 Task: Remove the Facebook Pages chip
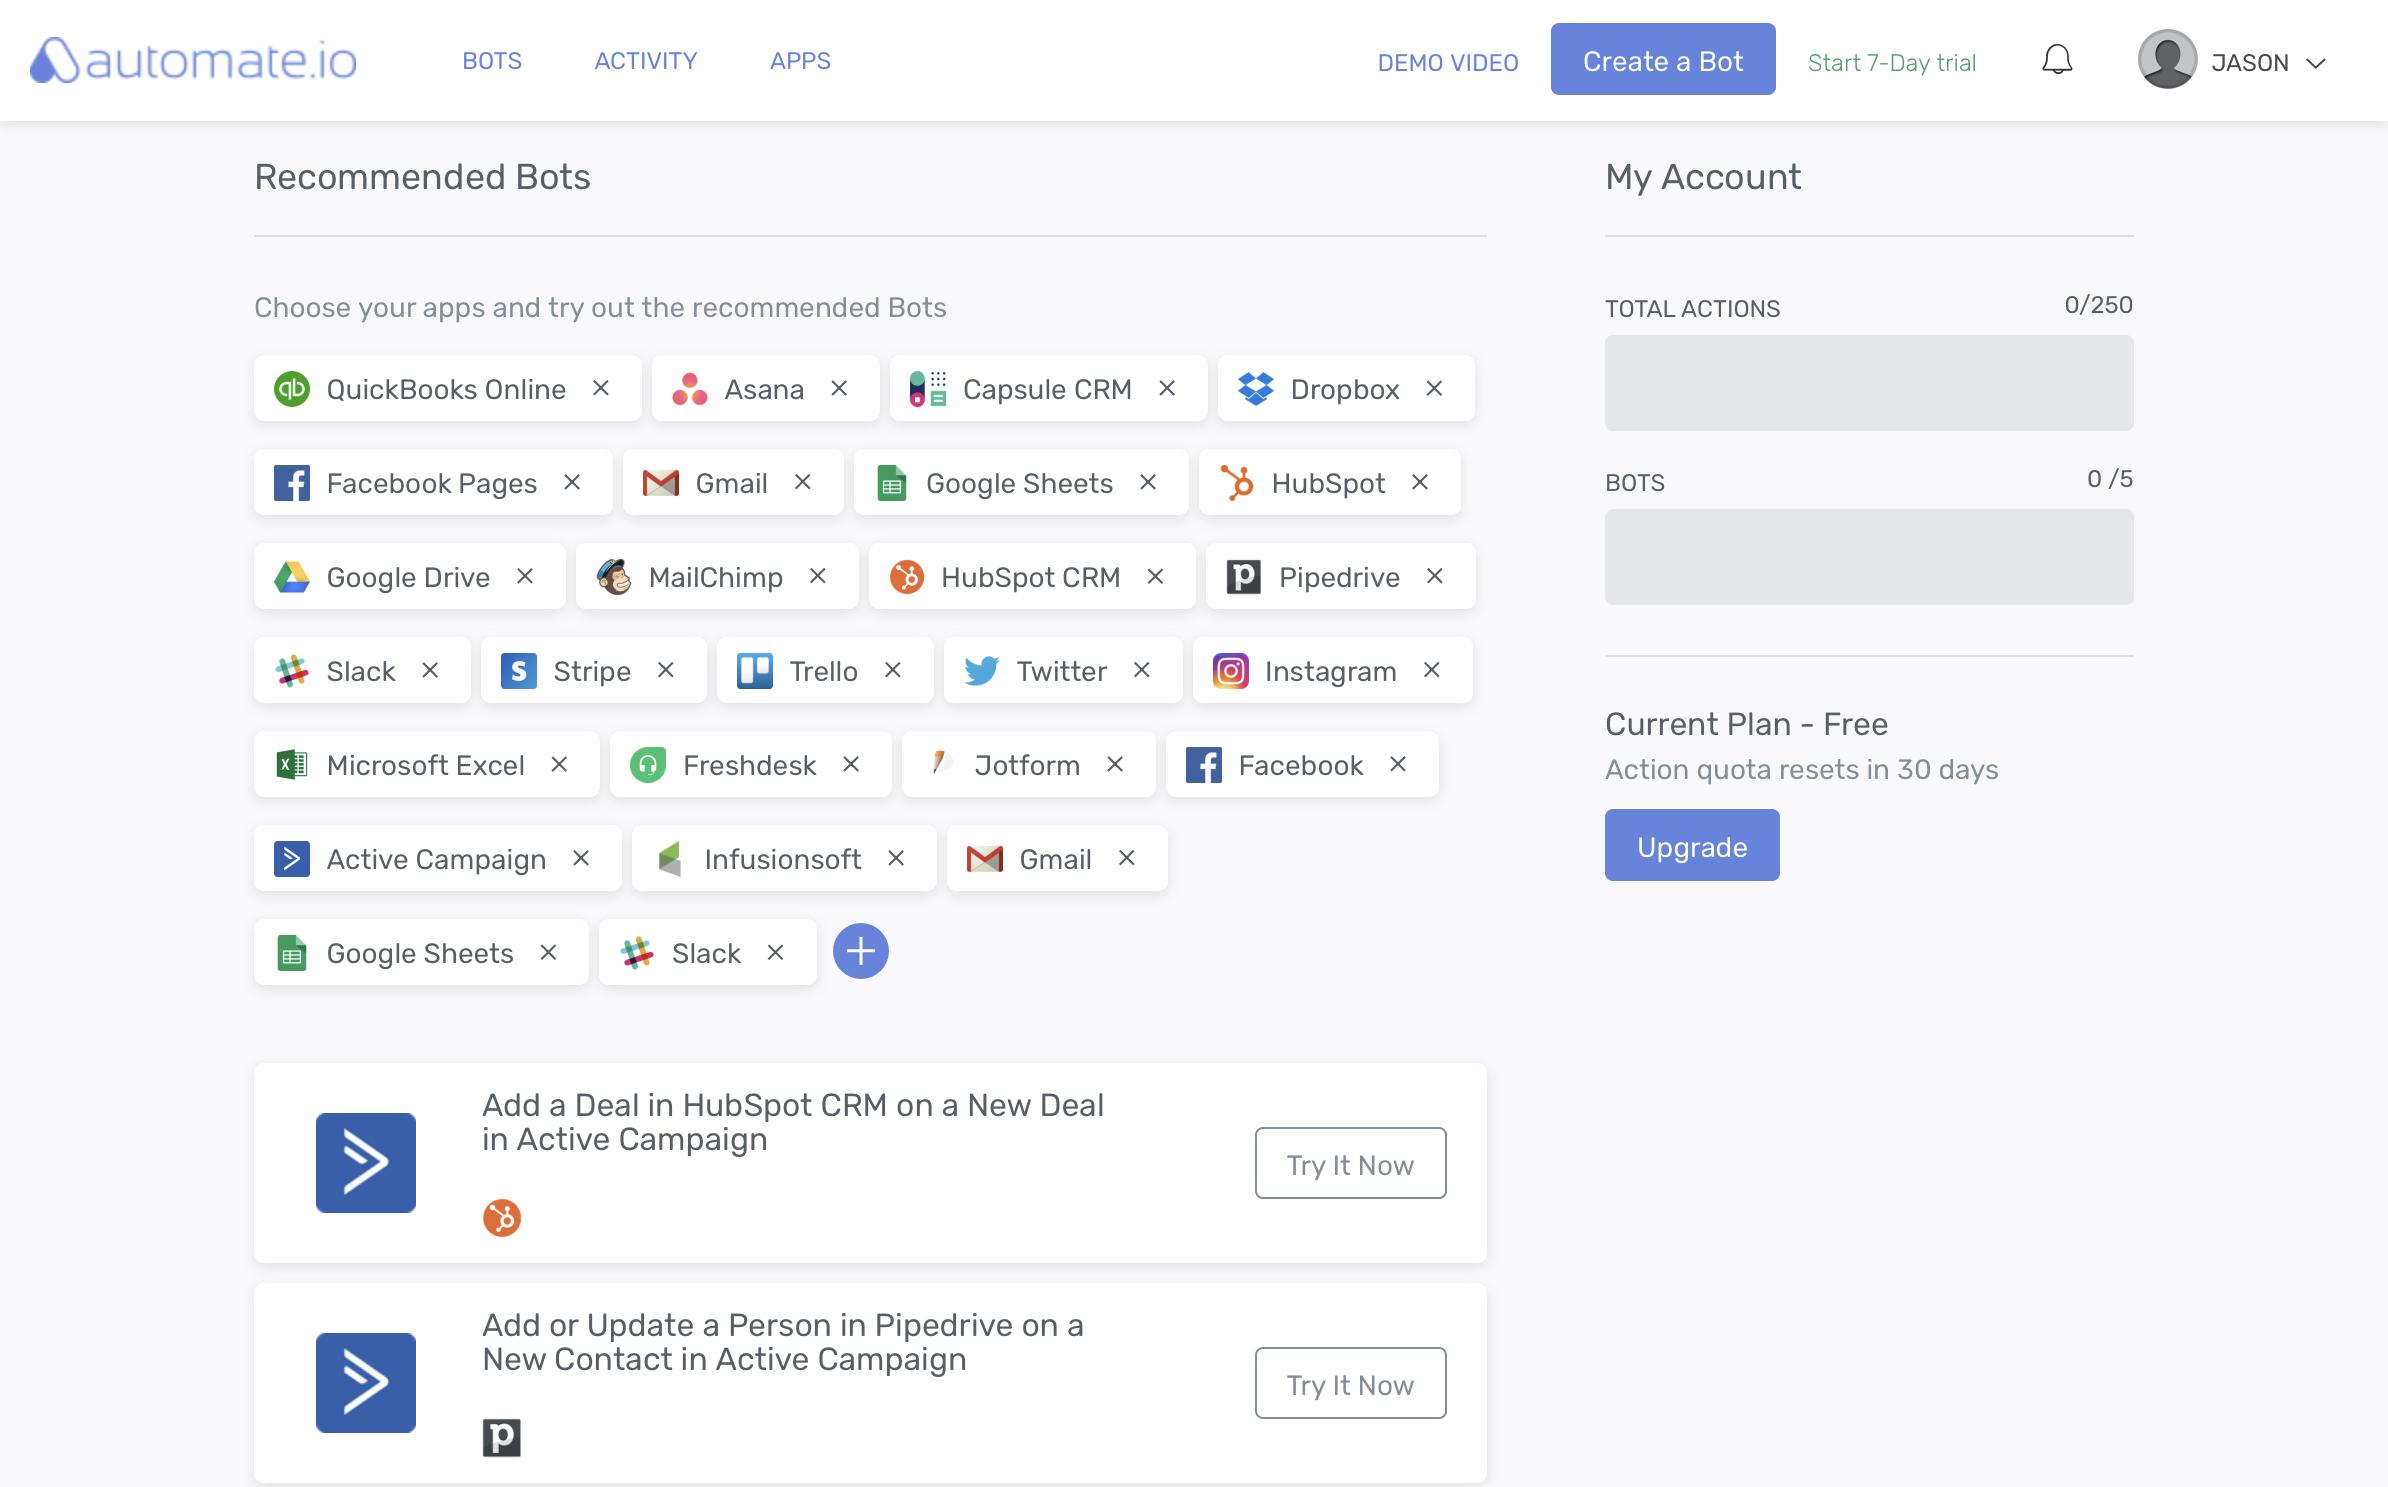point(572,482)
